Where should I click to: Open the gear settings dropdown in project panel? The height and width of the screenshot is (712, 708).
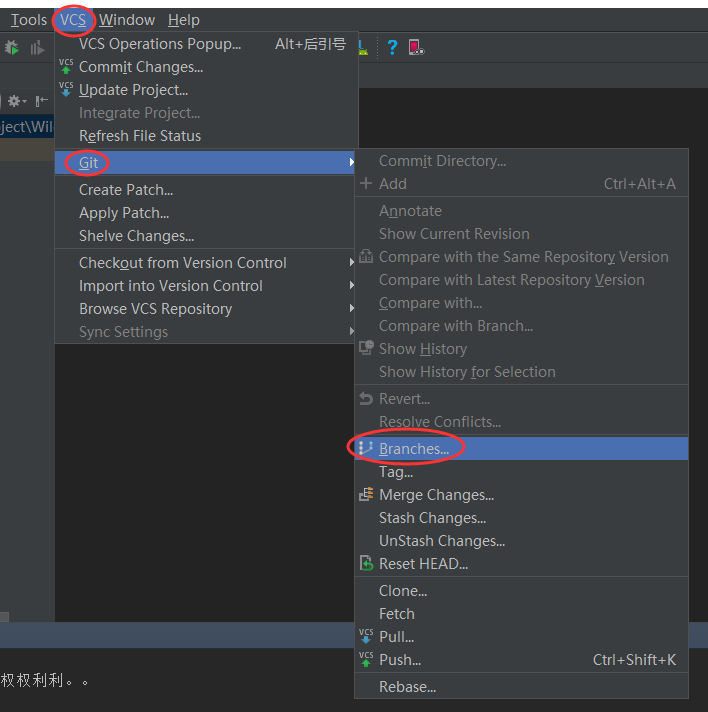pyautogui.click(x=17, y=100)
